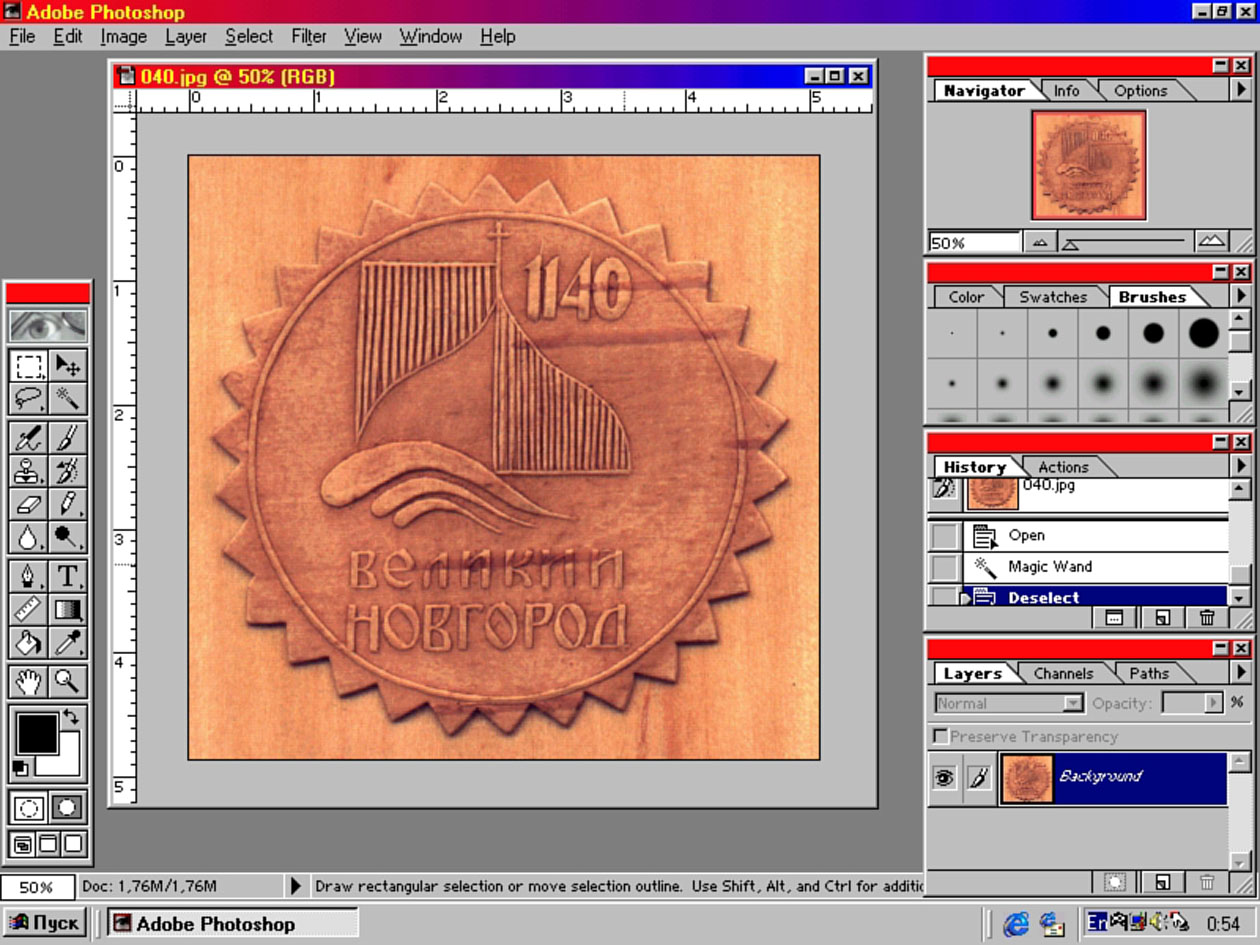Set history brush source at Open state

pos(944,536)
